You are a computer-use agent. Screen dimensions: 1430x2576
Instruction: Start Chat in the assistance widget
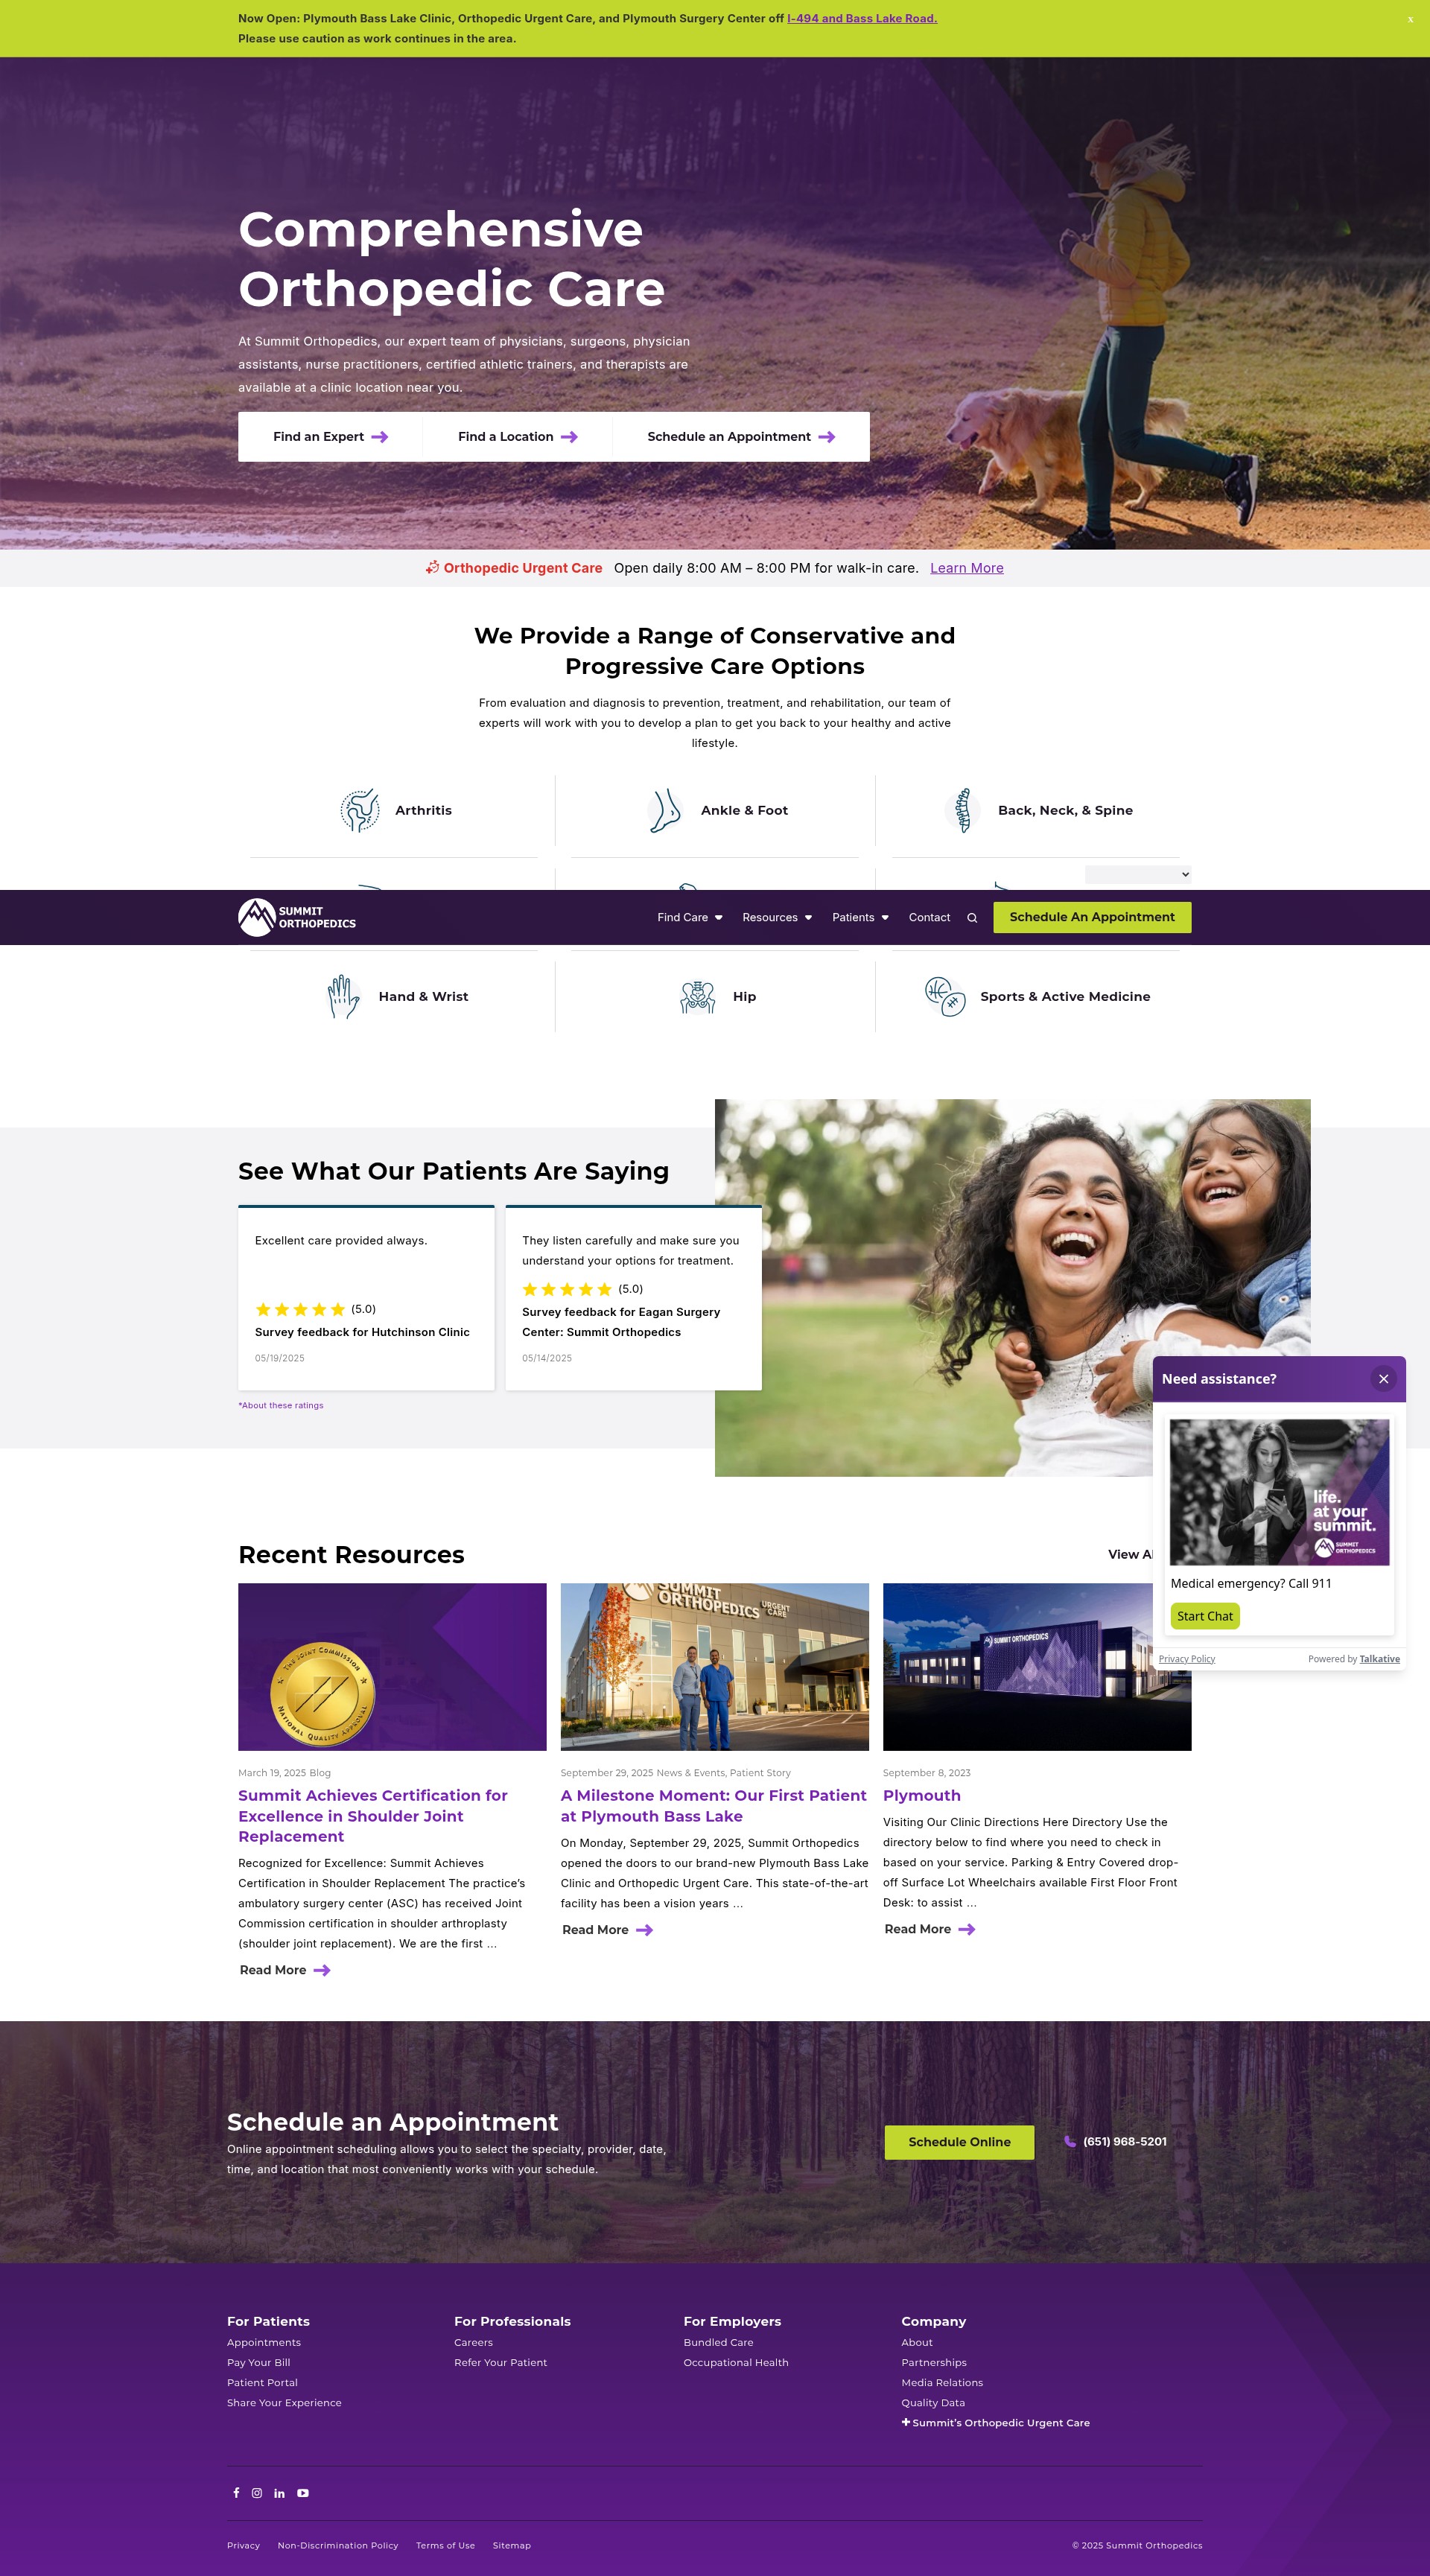[1205, 1616]
